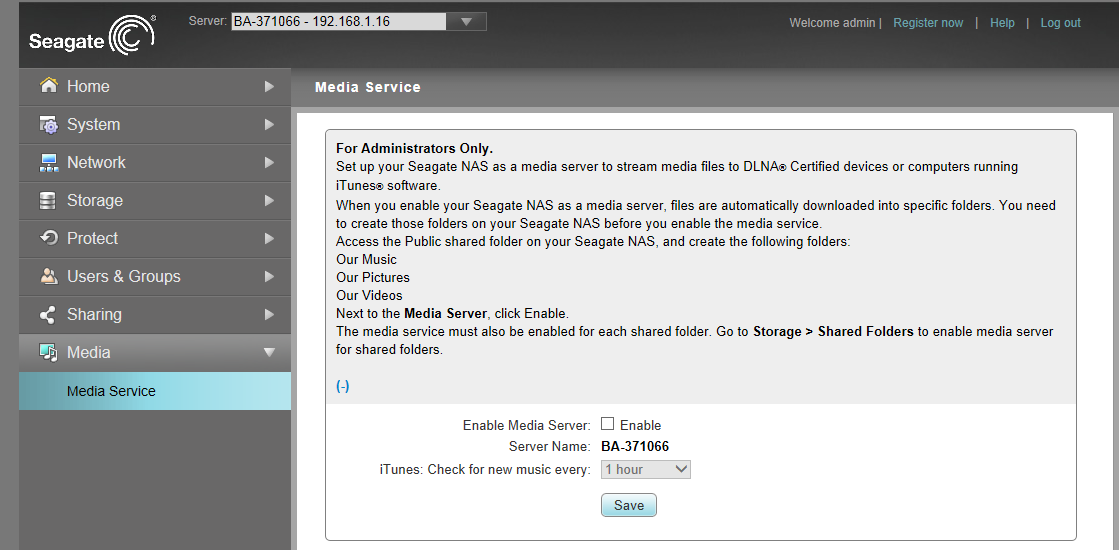Click the Storage drive icon
The height and width of the screenshot is (550, 1119).
[x=48, y=200]
